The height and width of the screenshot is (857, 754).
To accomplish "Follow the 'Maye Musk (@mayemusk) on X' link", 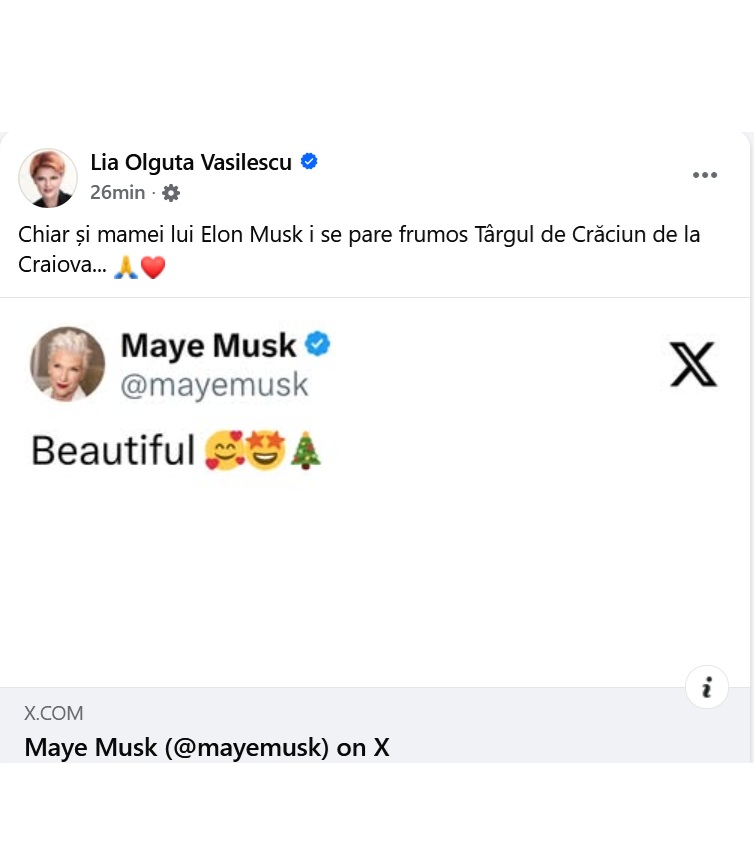I will point(207,747).
